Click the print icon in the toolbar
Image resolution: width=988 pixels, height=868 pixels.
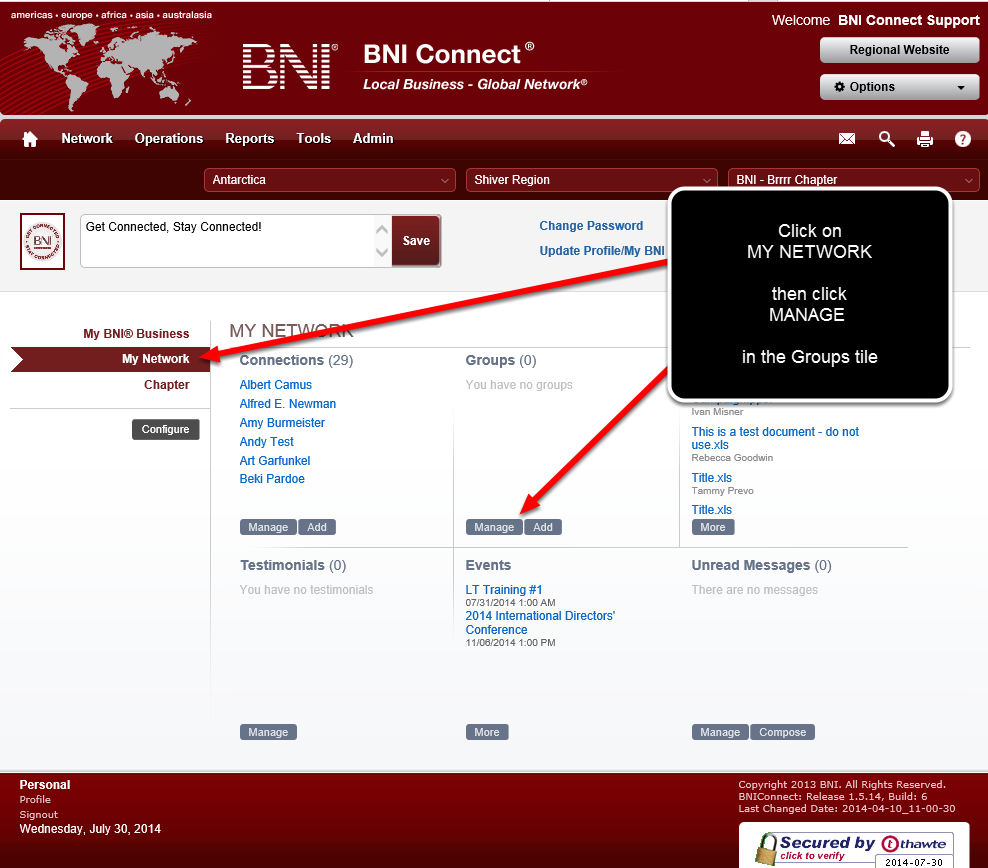(924, 139)
